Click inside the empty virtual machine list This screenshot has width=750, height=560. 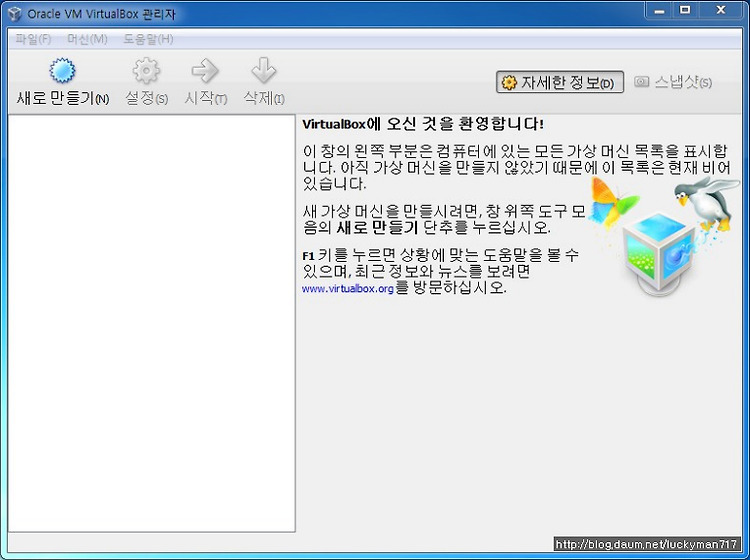coord(152,323)
